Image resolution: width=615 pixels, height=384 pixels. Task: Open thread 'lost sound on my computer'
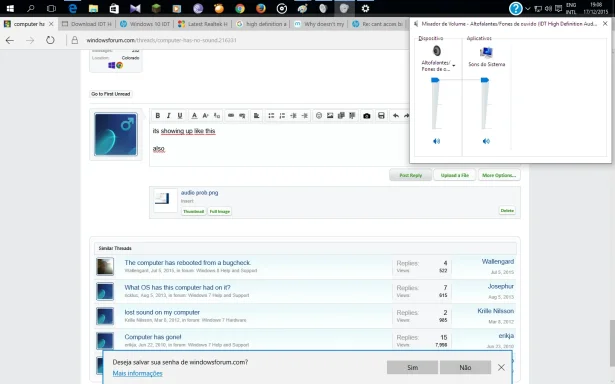click(x=162, y=312)
